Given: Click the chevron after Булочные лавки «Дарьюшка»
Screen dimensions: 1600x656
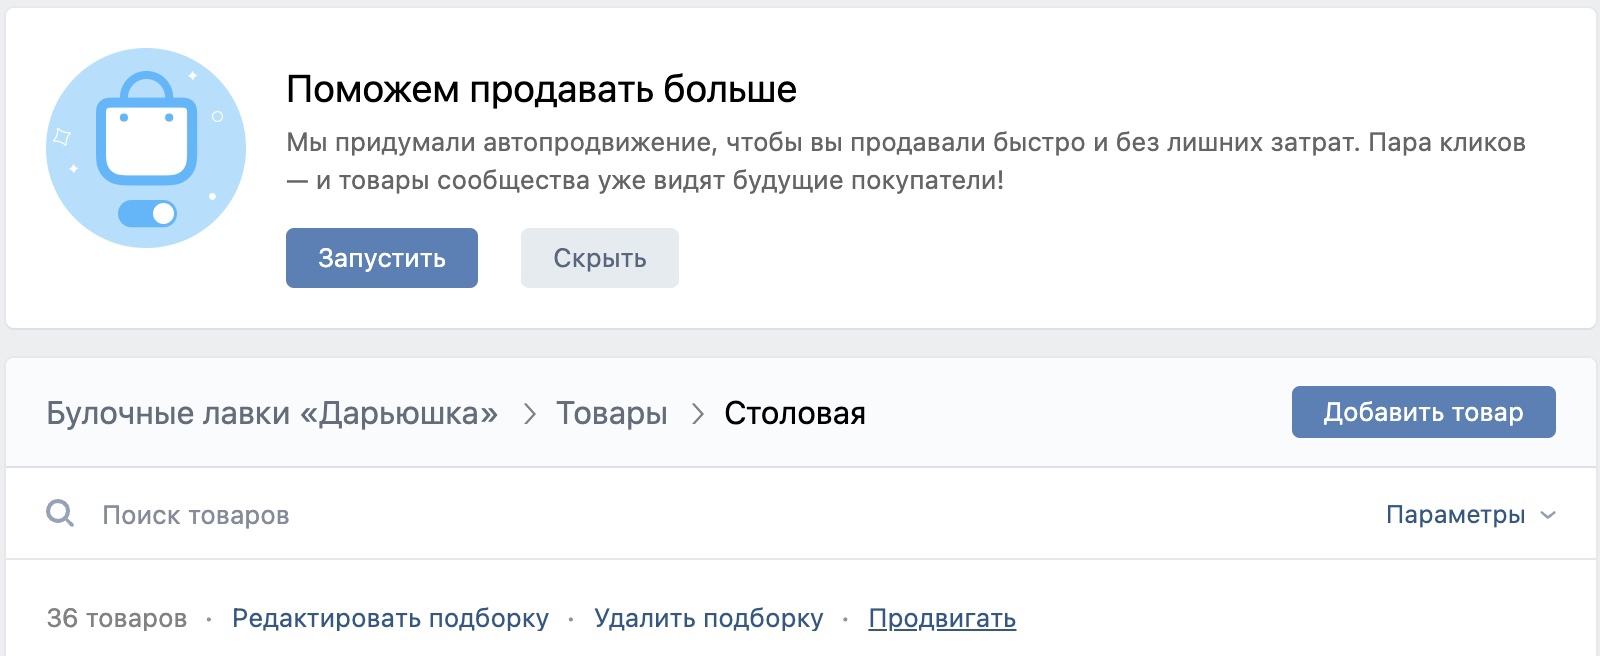Looking at the screenshot, I should pos(530,414).
